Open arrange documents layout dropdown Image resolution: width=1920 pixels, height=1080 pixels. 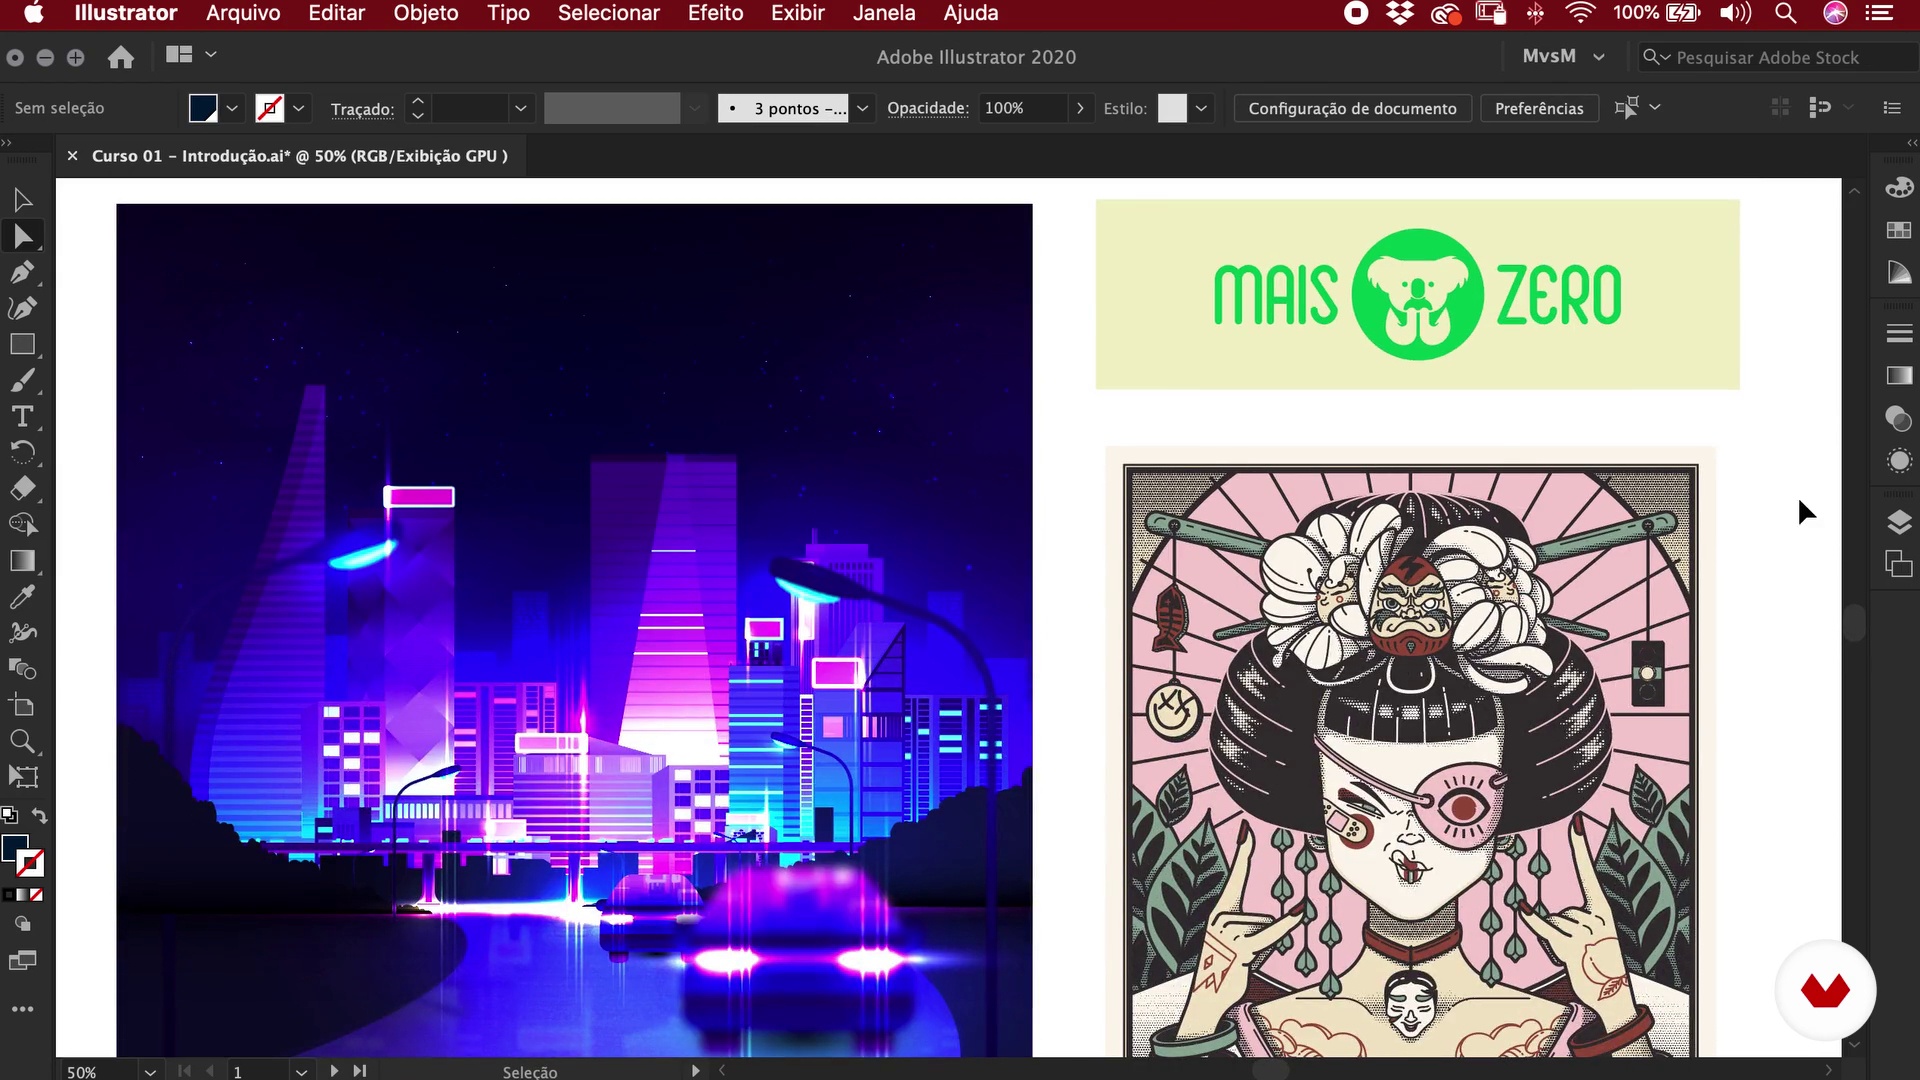click(190, 55)
